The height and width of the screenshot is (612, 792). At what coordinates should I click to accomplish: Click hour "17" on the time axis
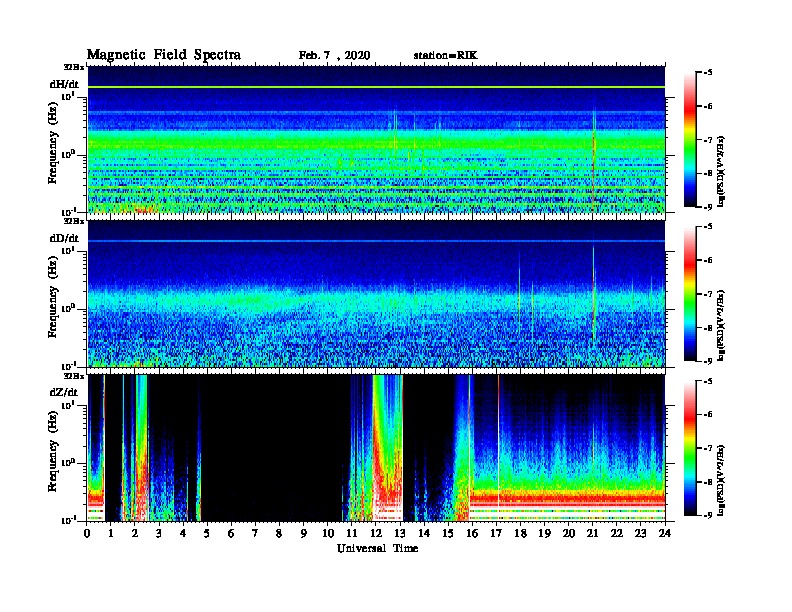point(497,534)
